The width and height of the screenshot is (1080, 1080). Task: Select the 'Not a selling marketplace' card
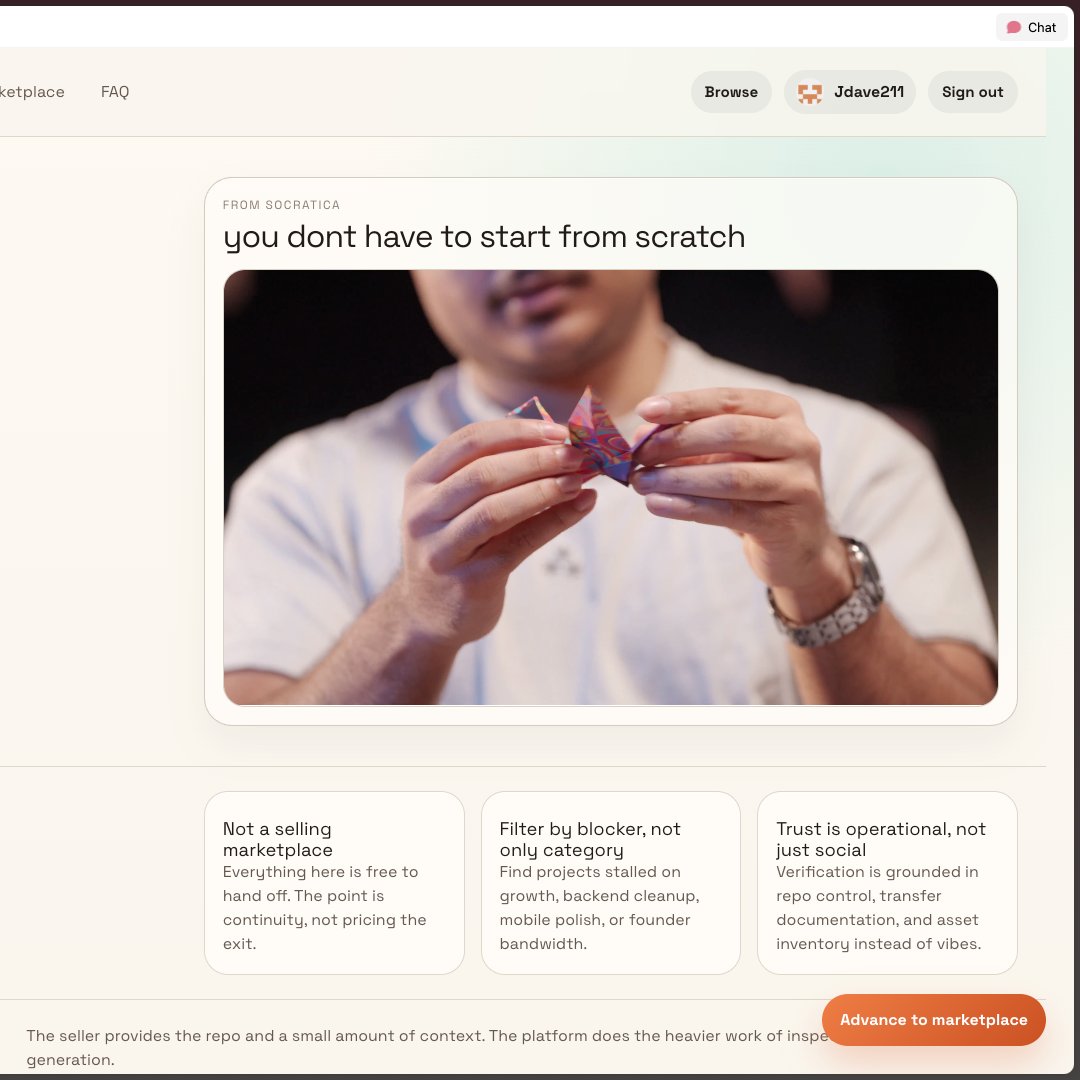(x=334, y=882)
